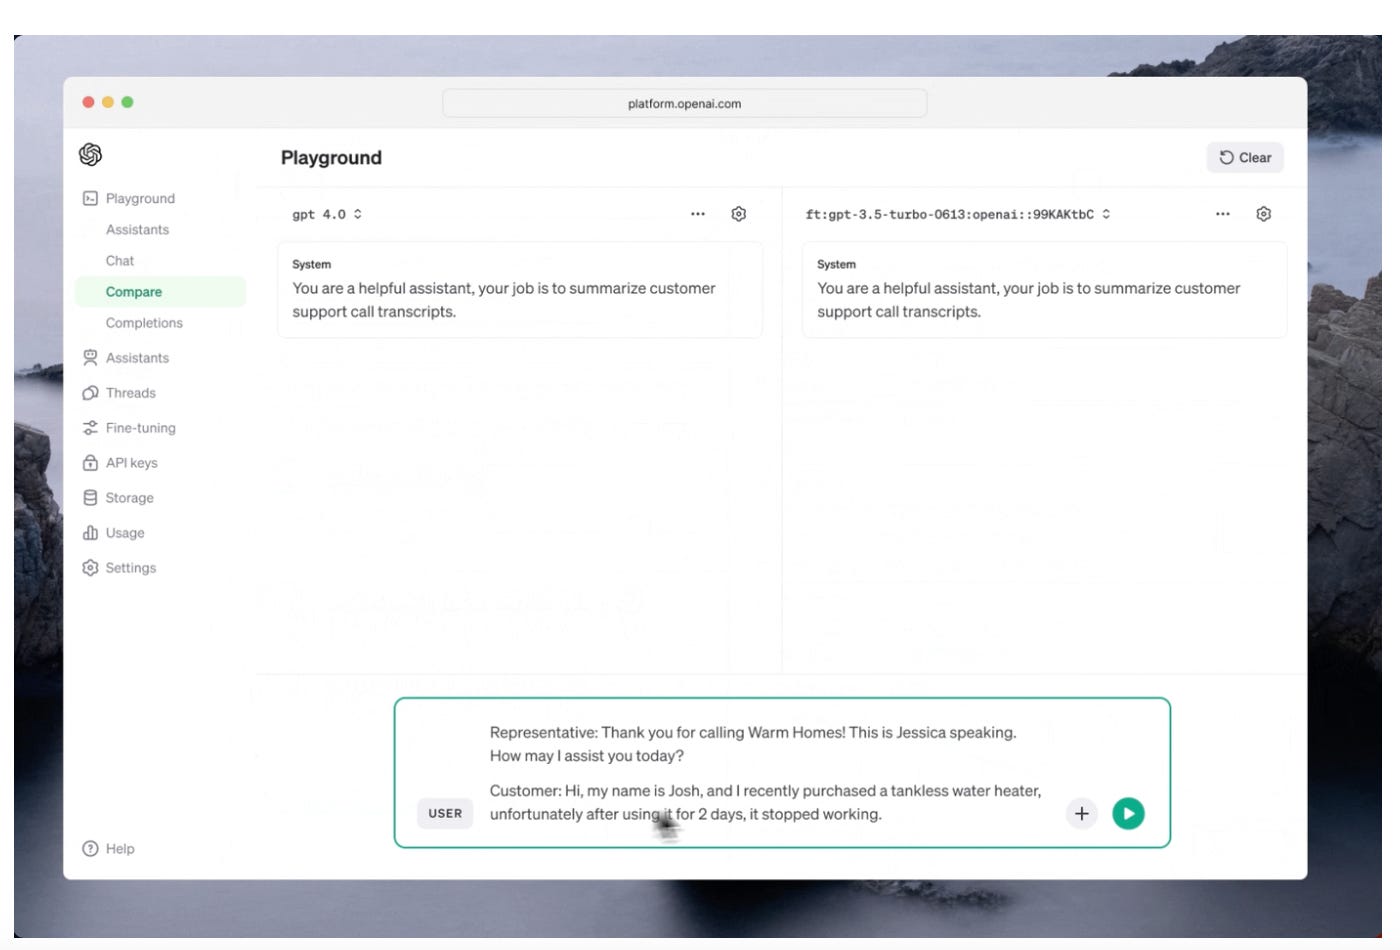Open settings for the gpt 4.0 model panel

[739, 213]
